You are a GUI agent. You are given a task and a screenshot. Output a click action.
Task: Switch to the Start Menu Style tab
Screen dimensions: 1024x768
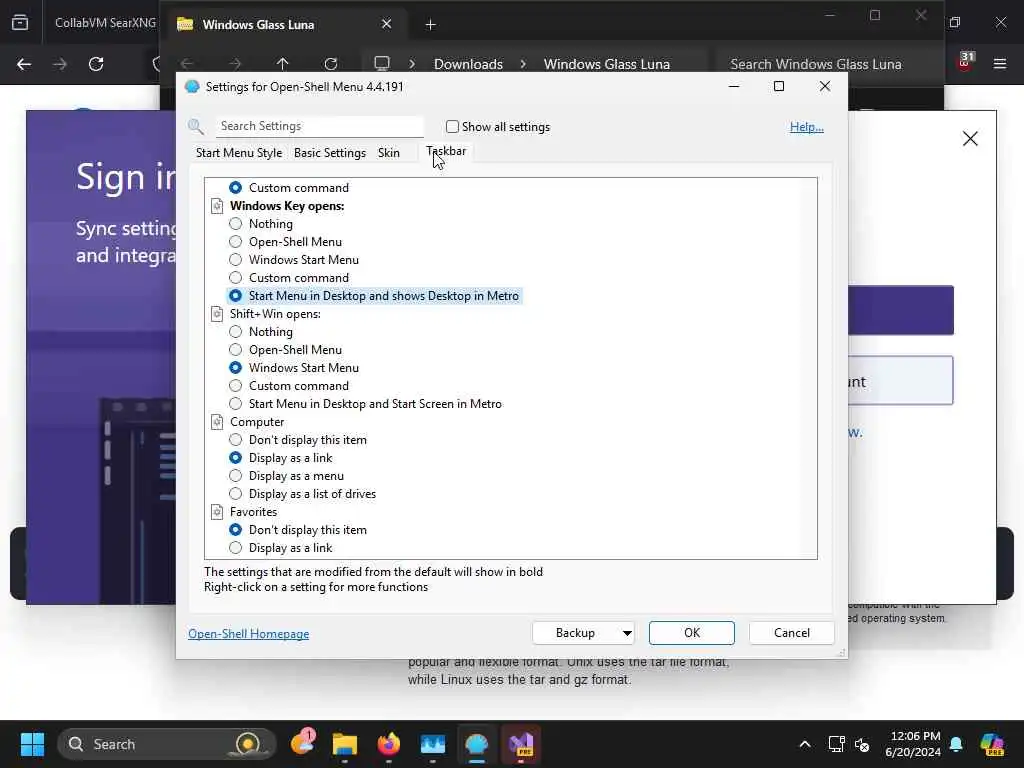(239, 153)
